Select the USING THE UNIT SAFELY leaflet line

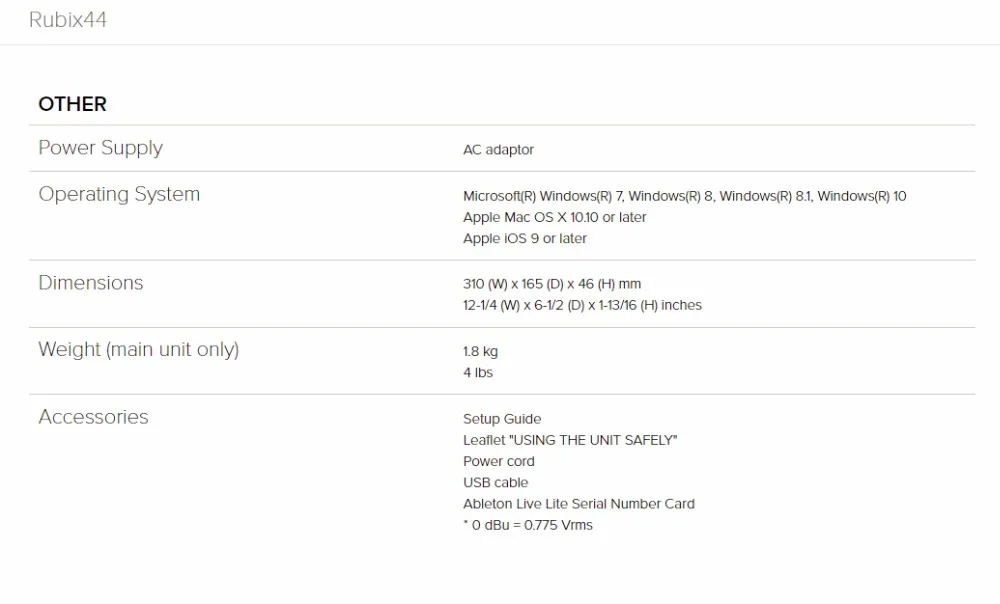570,440
